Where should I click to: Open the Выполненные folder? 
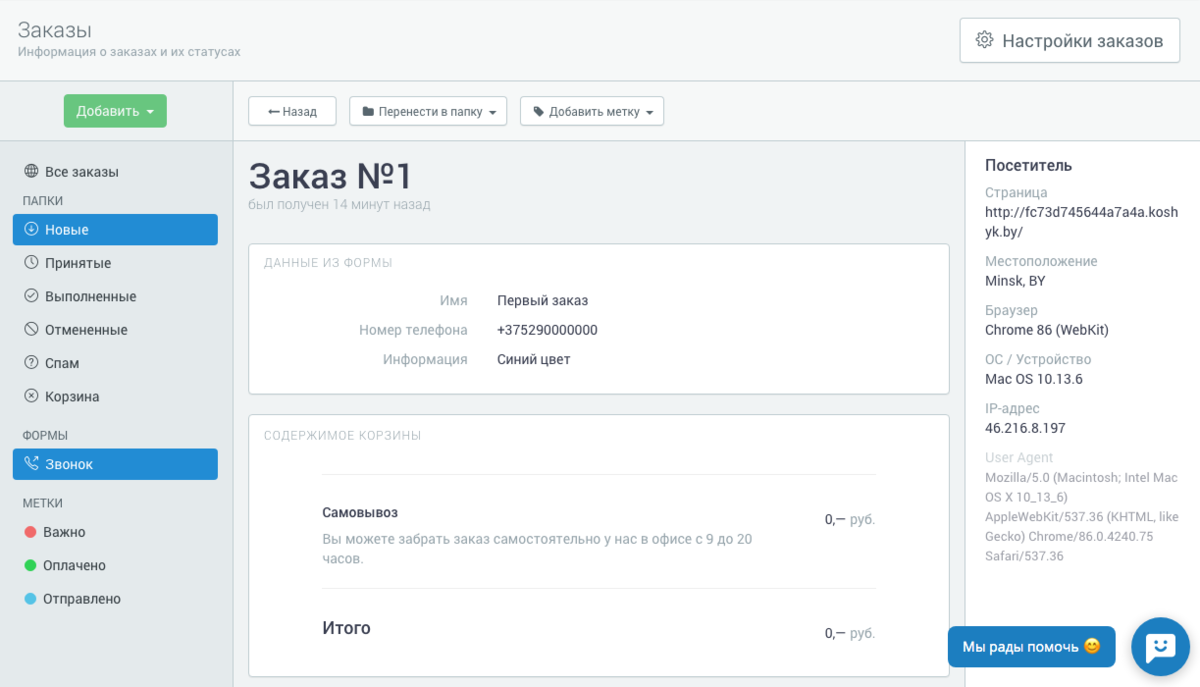(90, 296)
